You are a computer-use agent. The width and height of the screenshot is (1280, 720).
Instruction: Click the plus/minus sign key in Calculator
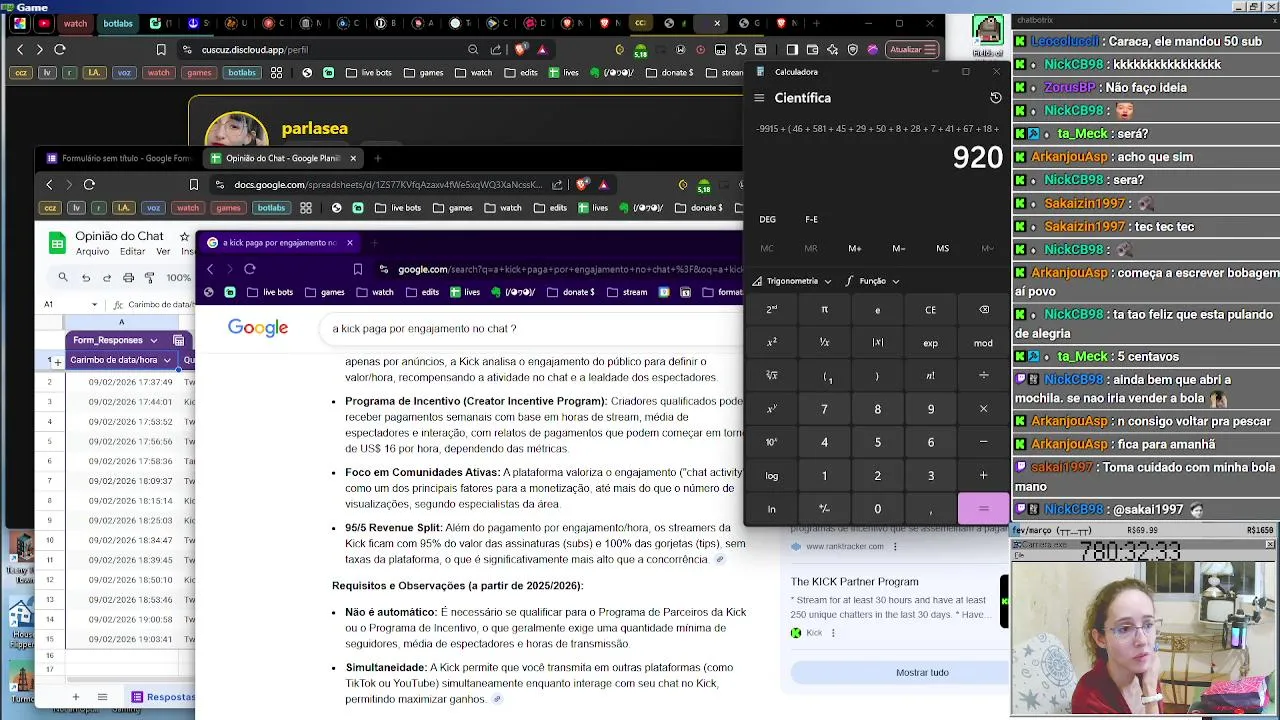click(x=824, y=509)
